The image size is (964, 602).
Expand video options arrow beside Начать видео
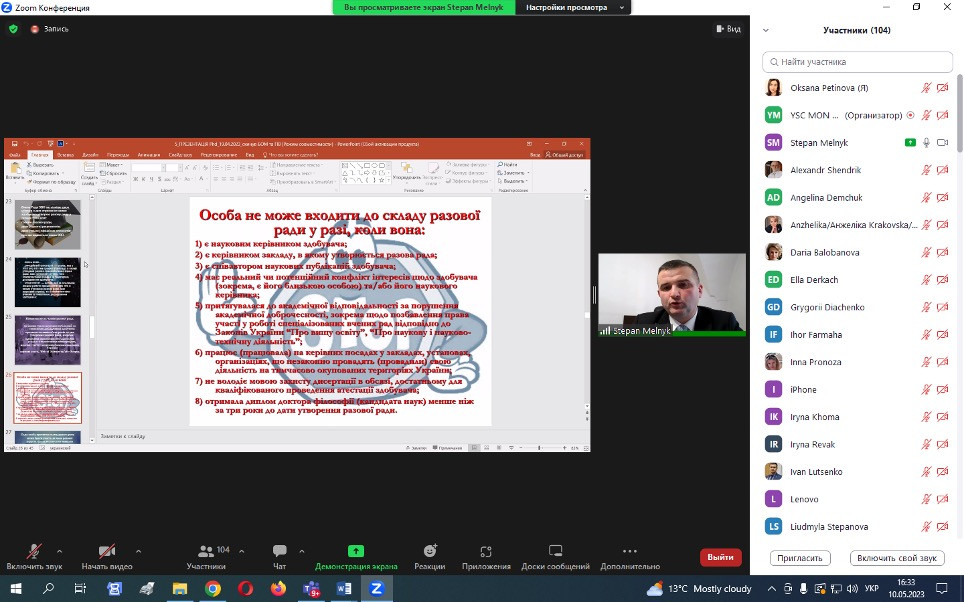pos(138,551)
